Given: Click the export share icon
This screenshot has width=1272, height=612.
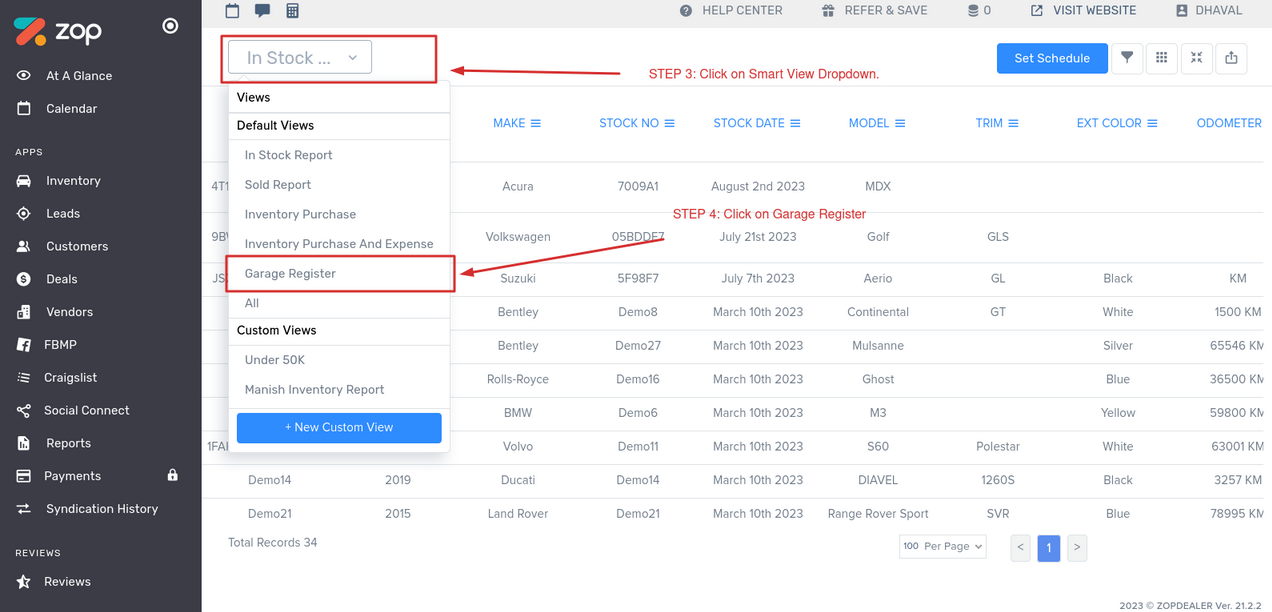Looking at the screenshot, I should pyautogui.click(x=1231, y=58).
